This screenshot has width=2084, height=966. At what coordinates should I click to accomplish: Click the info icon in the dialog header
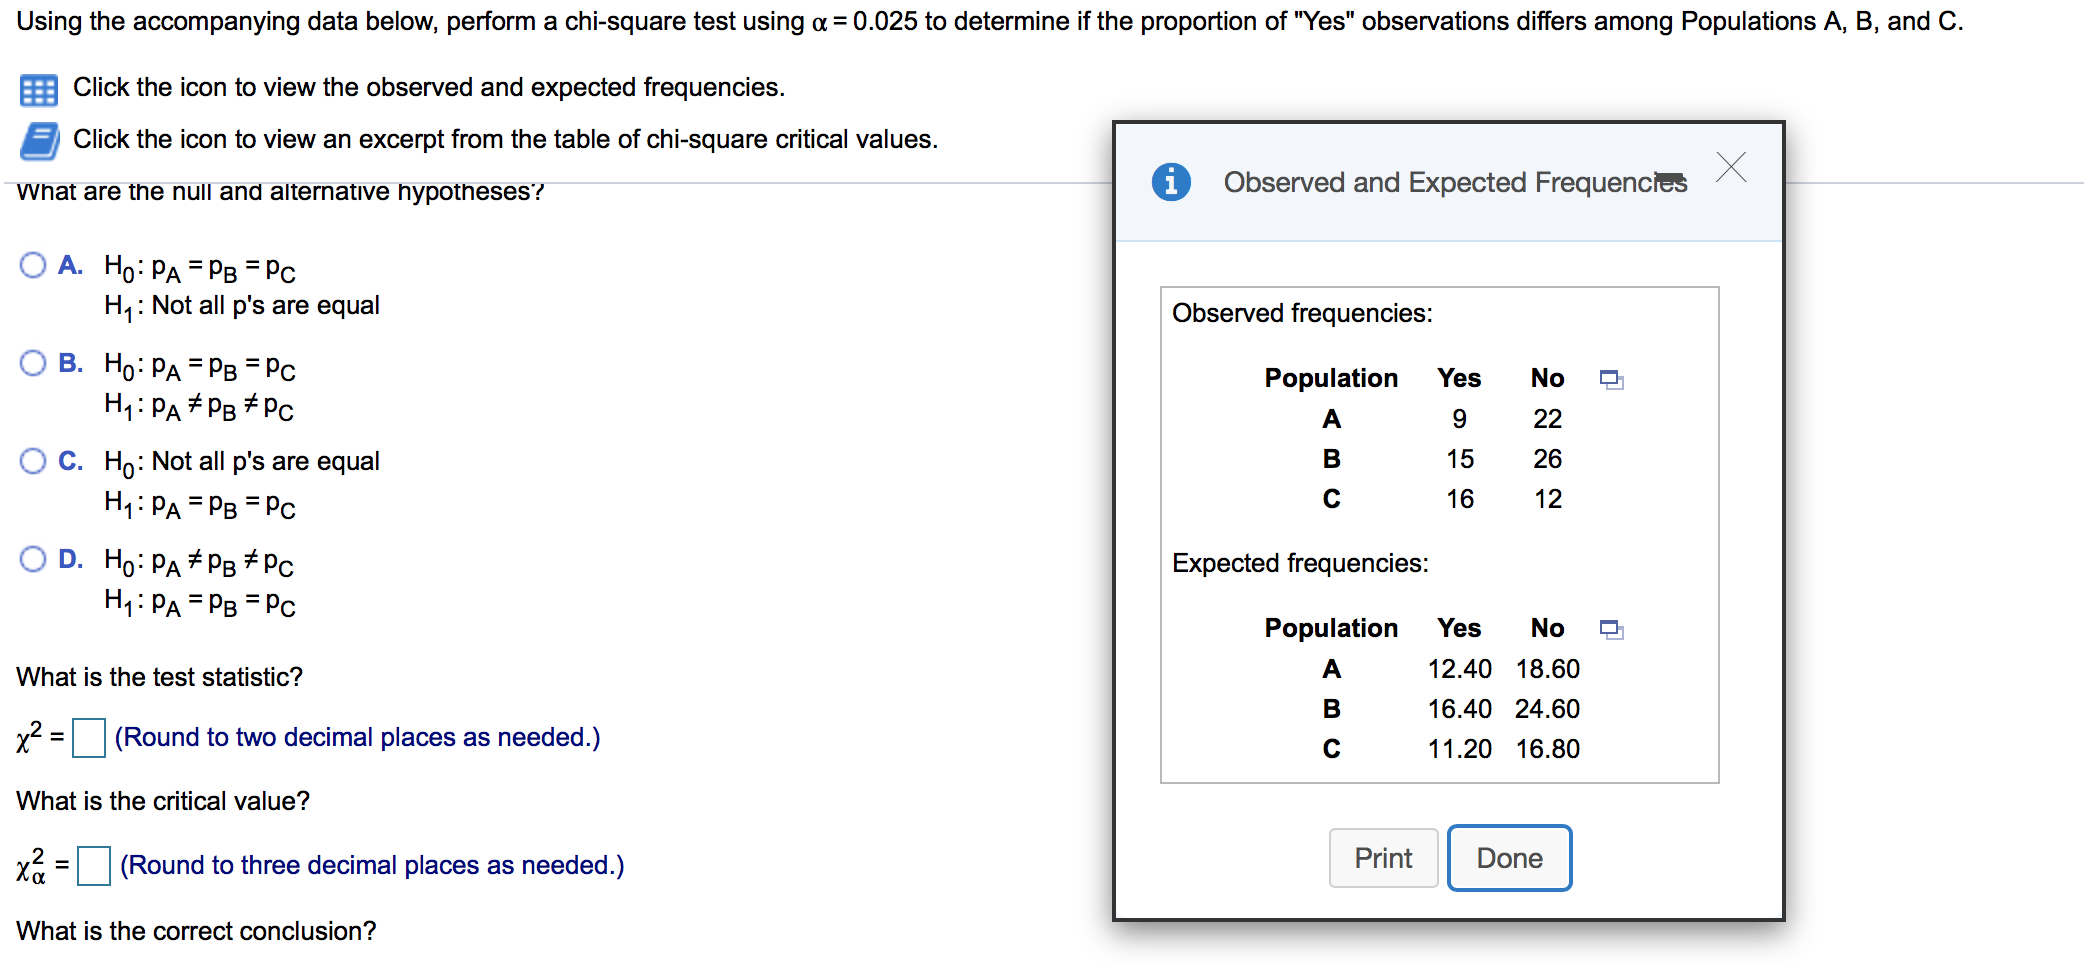point(1170,181)
